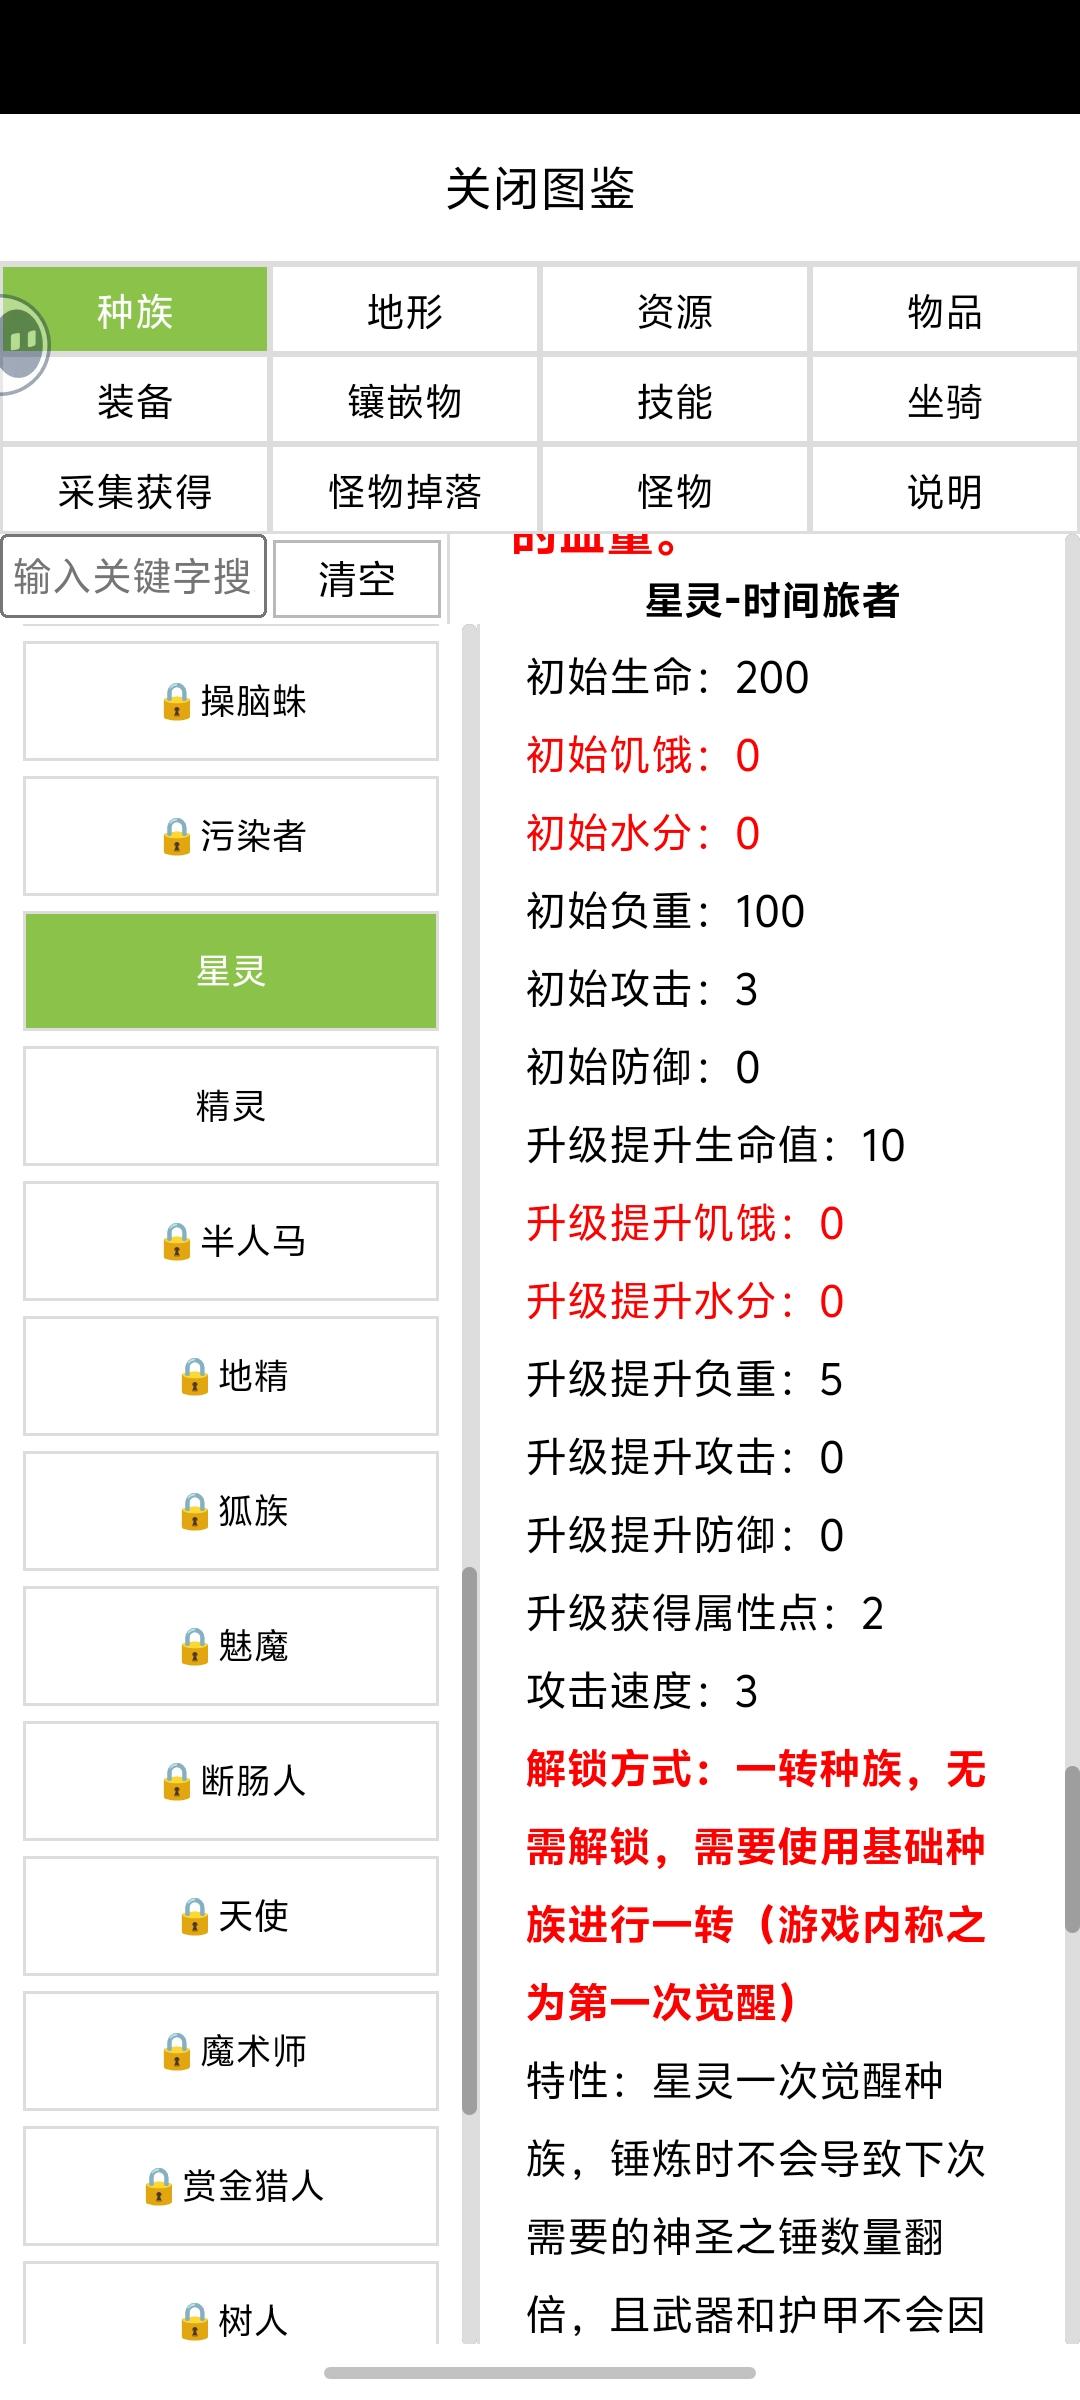Click the lock icon beside 天使
Image resolution: width=1080 pixels, height=2400 pixels.
tap(194, 1917)
